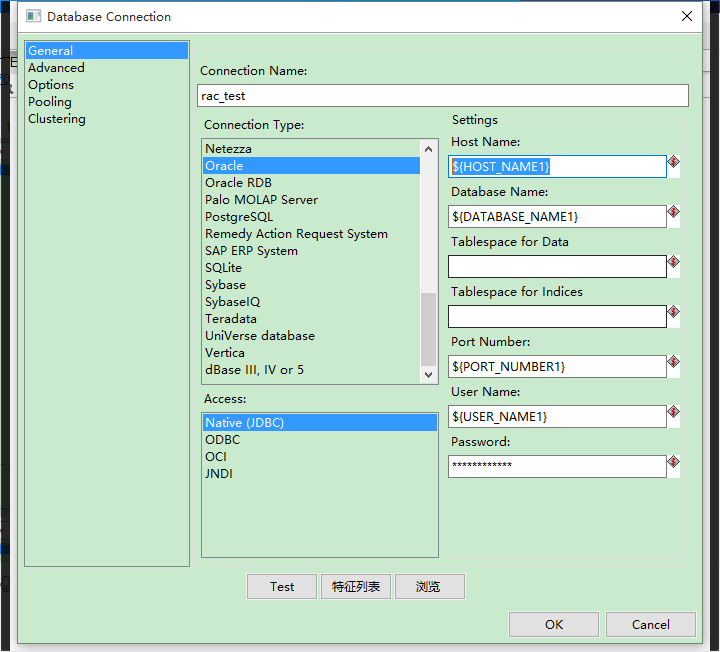This screenshot has height=652, width=720.
Task: Click the Tablespace for Indices input field
Action: coord(557,316)
